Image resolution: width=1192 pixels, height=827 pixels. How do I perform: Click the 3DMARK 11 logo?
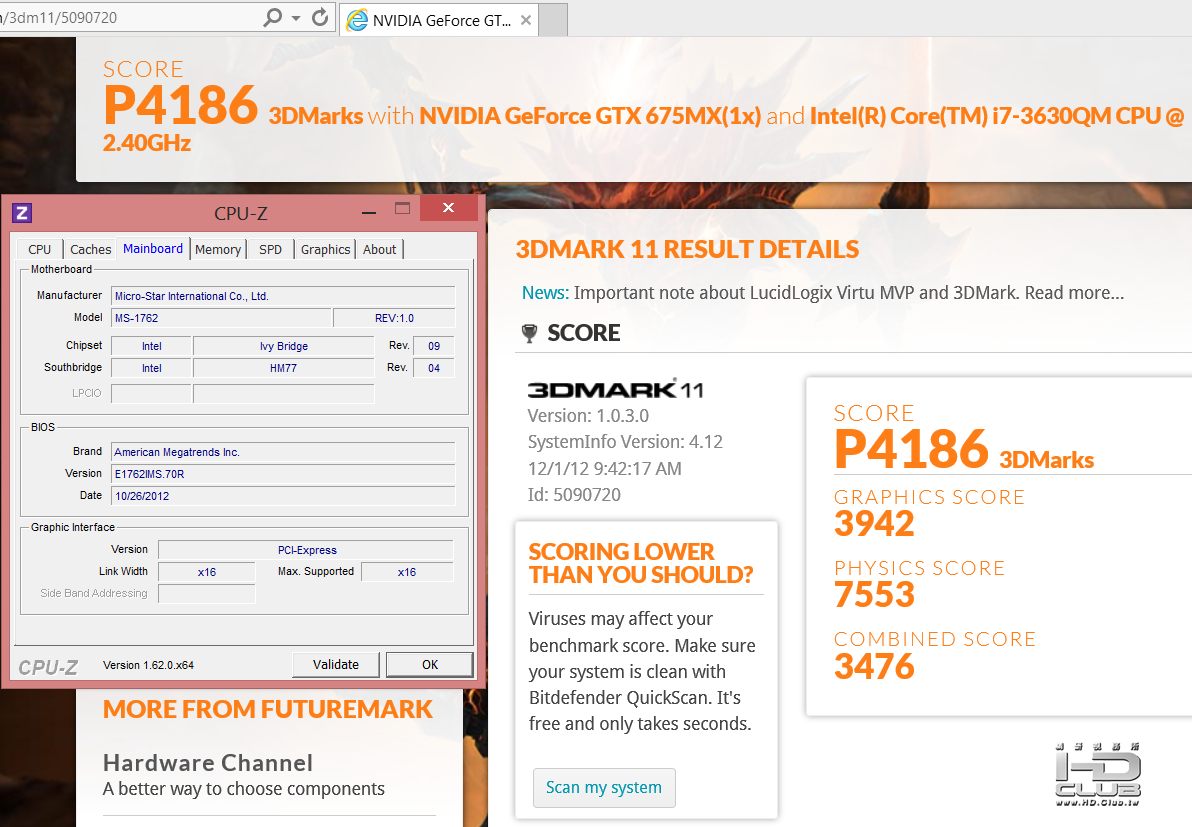tap(615, 389)
